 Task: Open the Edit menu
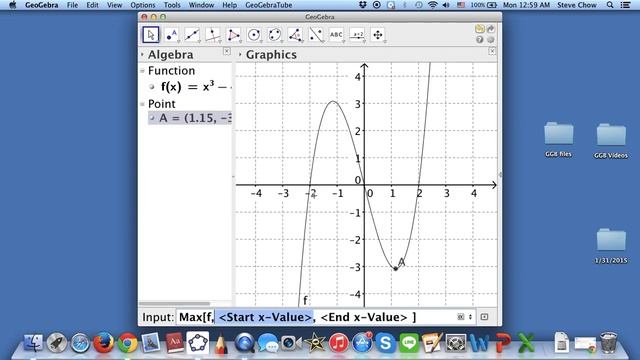tap(92, 5)
